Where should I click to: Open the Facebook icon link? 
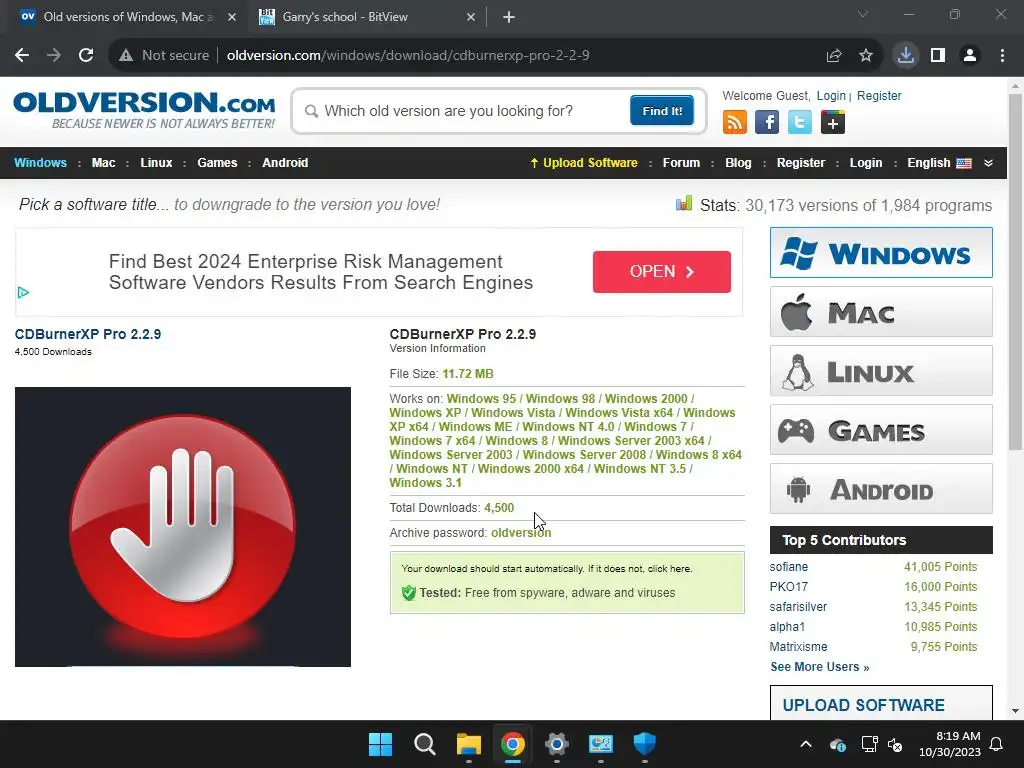(767, 122)
